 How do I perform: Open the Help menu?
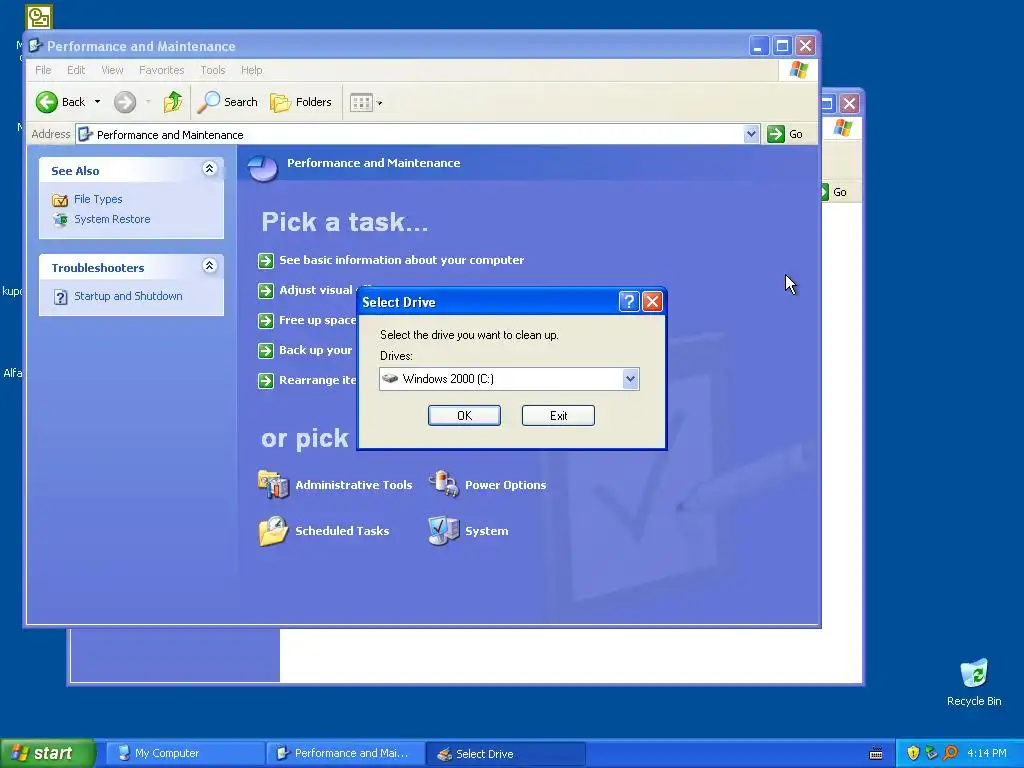click(x=251, y=70)
